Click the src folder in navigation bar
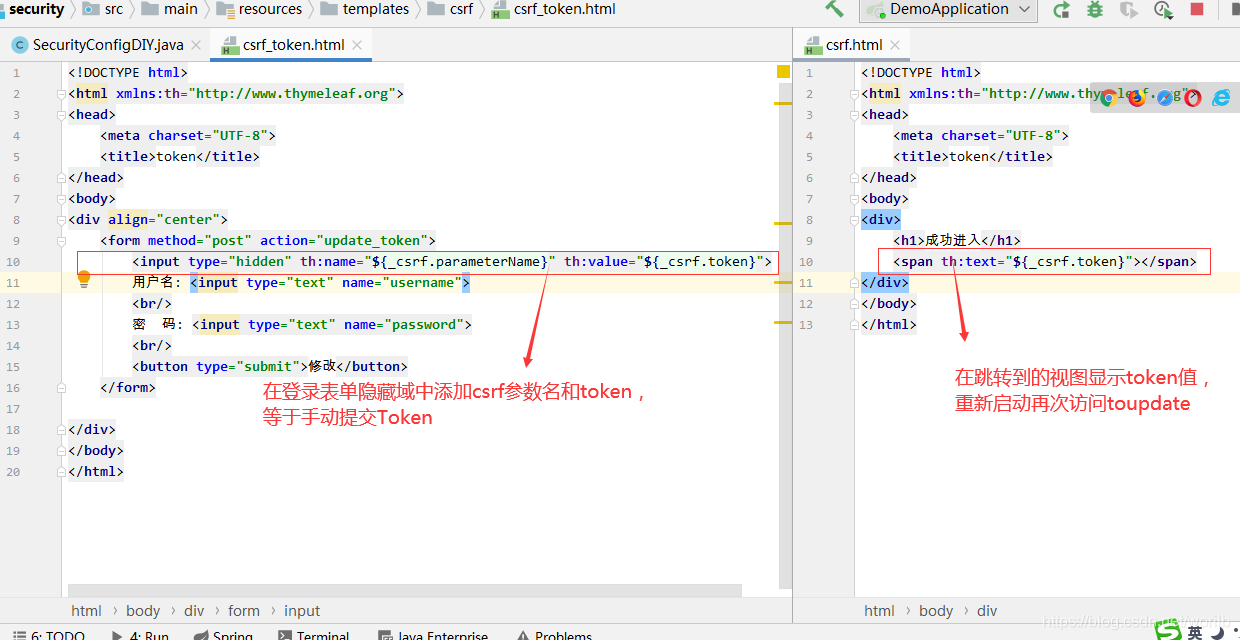This screenshot has width=1240, height=640. tap(104, 9)
